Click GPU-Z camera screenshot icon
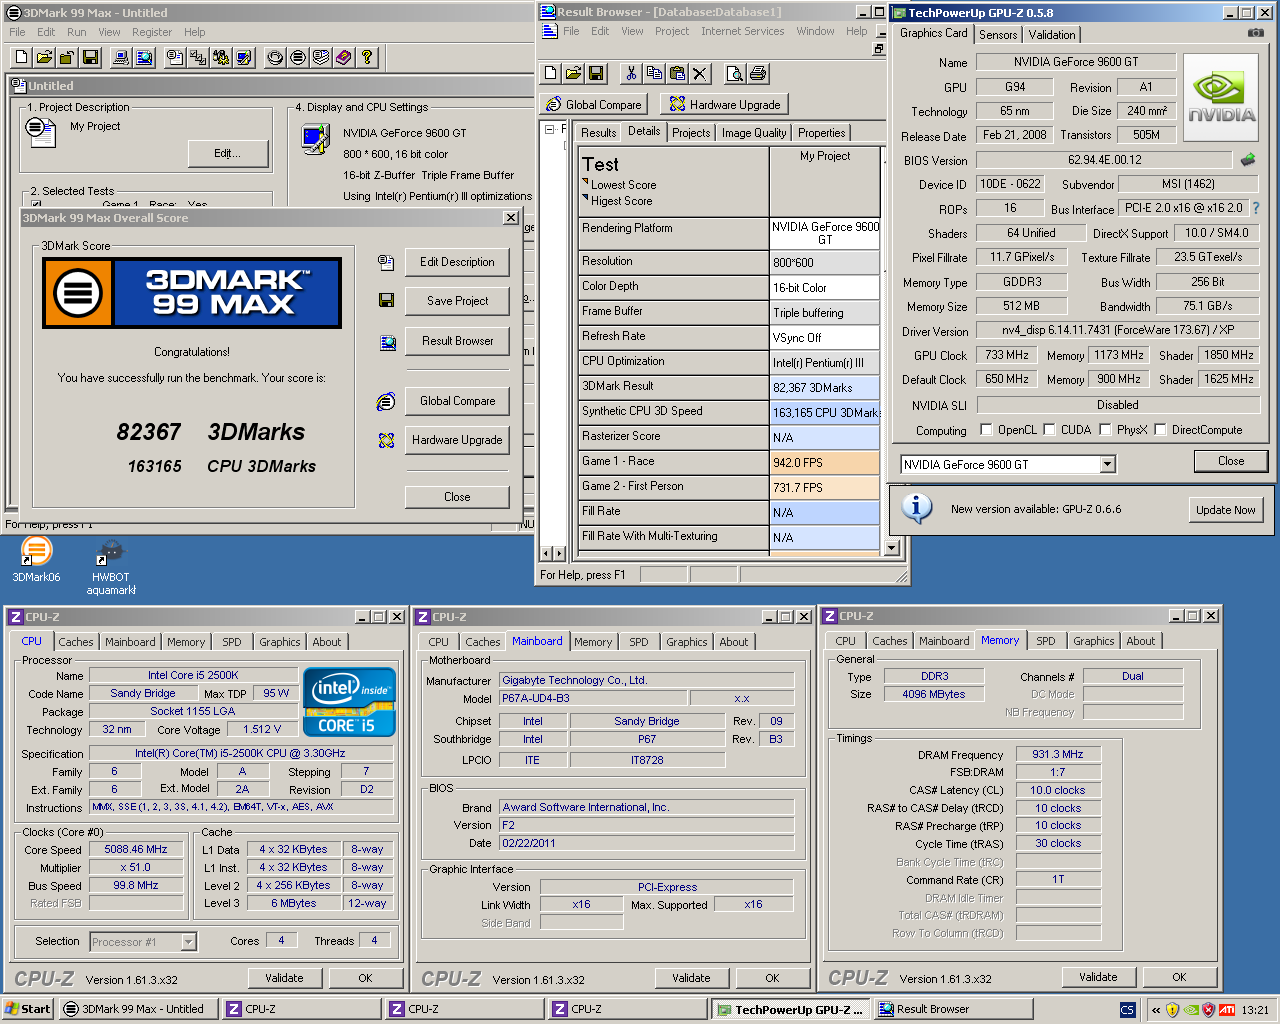 1255,33
